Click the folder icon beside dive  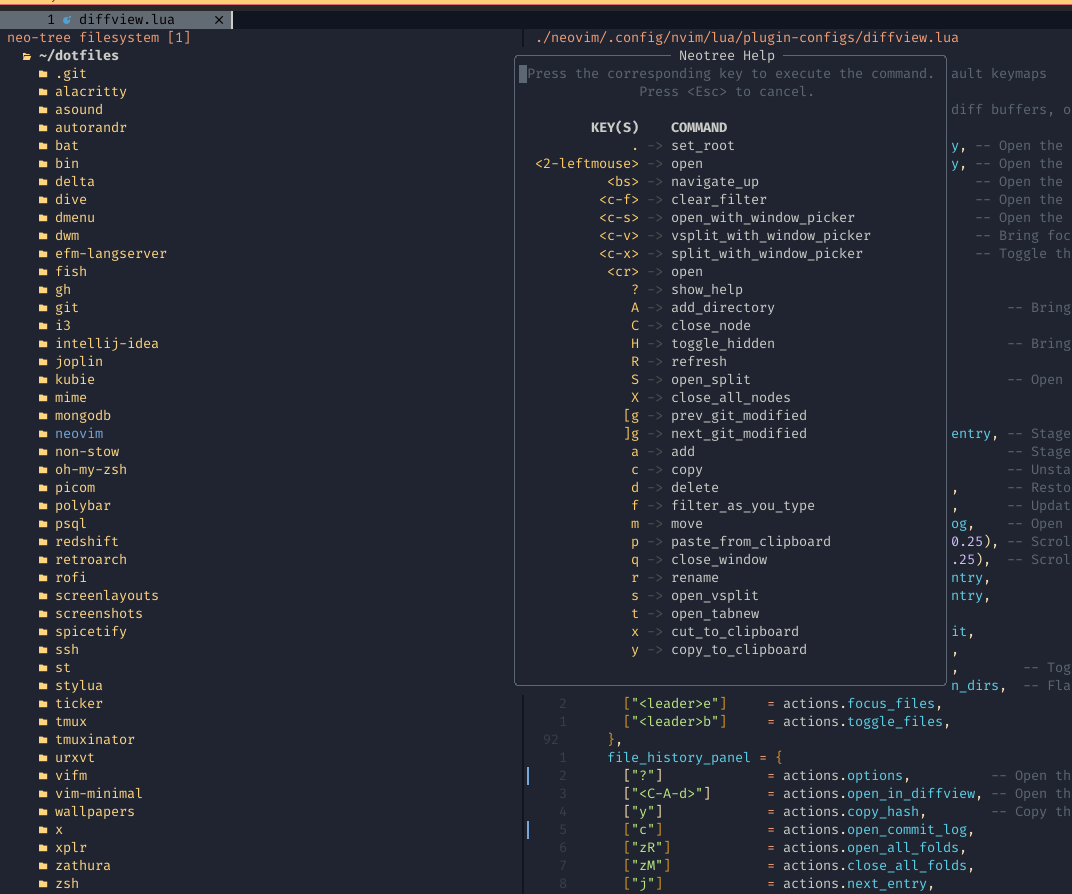pos(43,200)
